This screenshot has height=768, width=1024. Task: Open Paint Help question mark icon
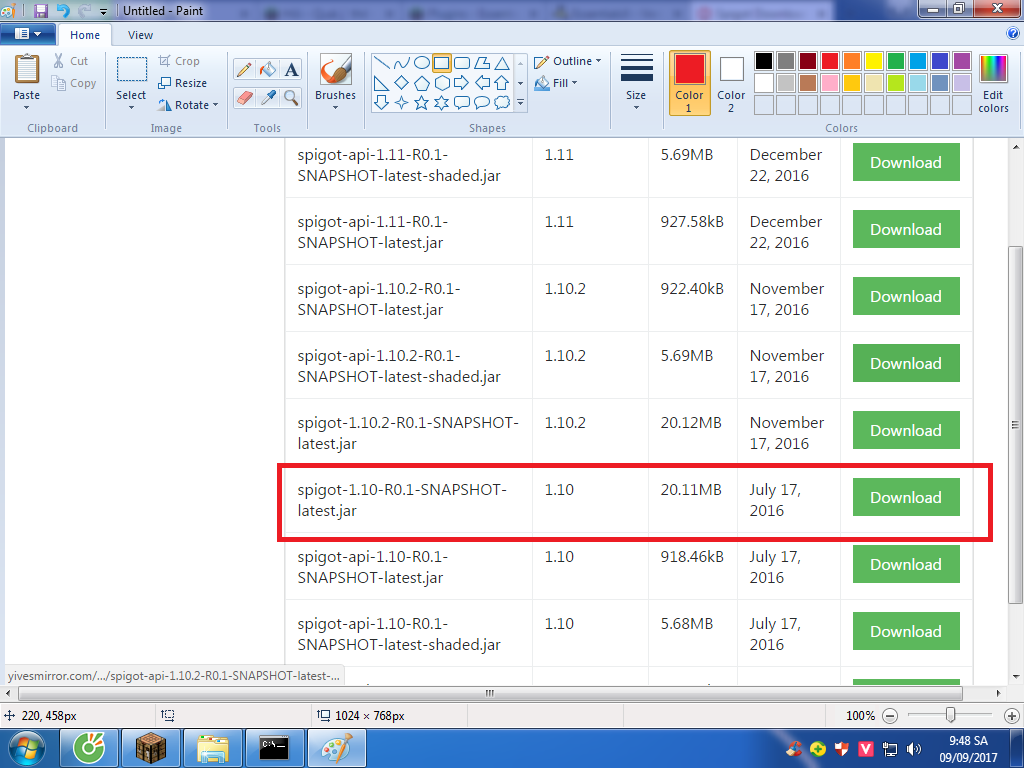tap(1013, 33)
